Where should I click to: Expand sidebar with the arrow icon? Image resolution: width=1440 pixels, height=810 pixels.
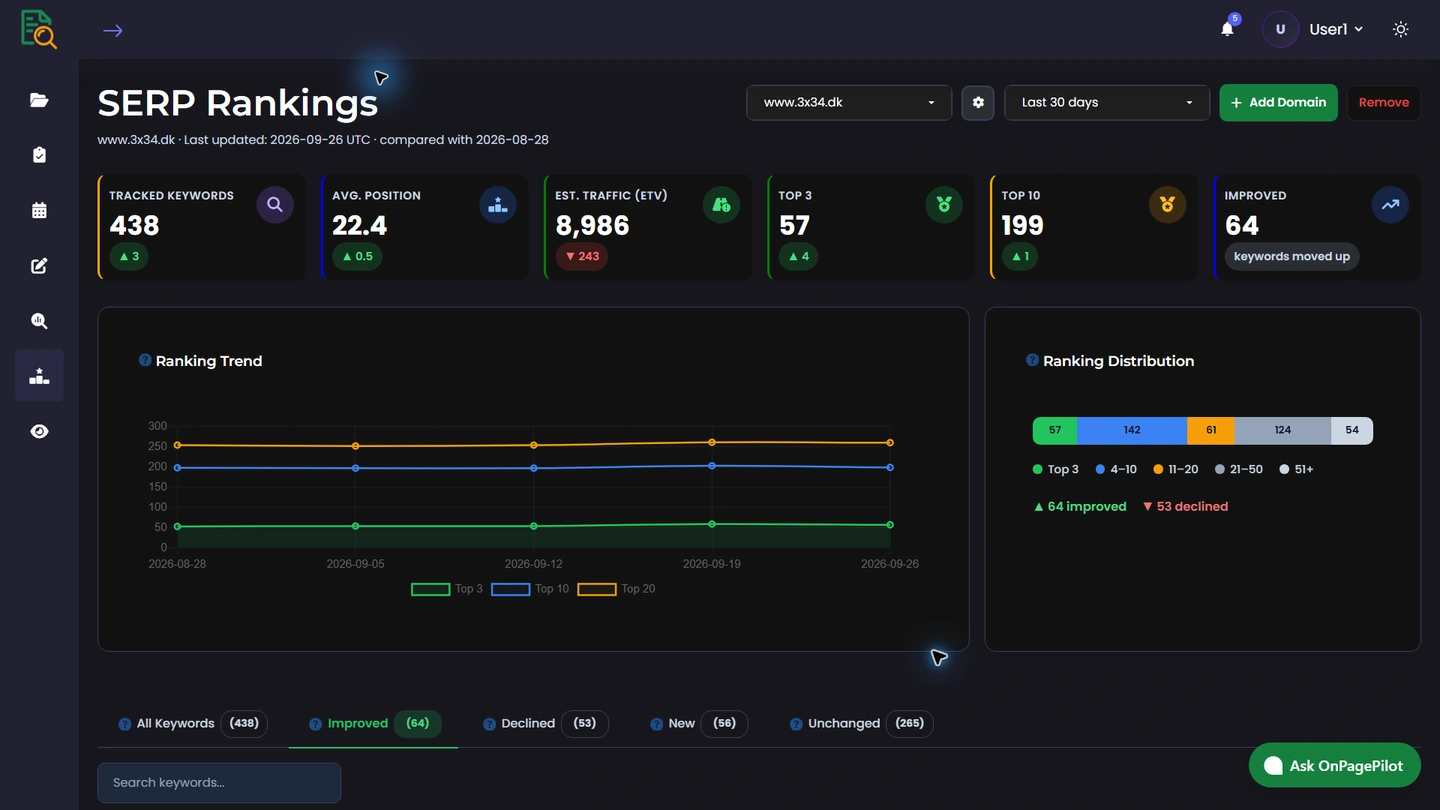pos(113,31)
